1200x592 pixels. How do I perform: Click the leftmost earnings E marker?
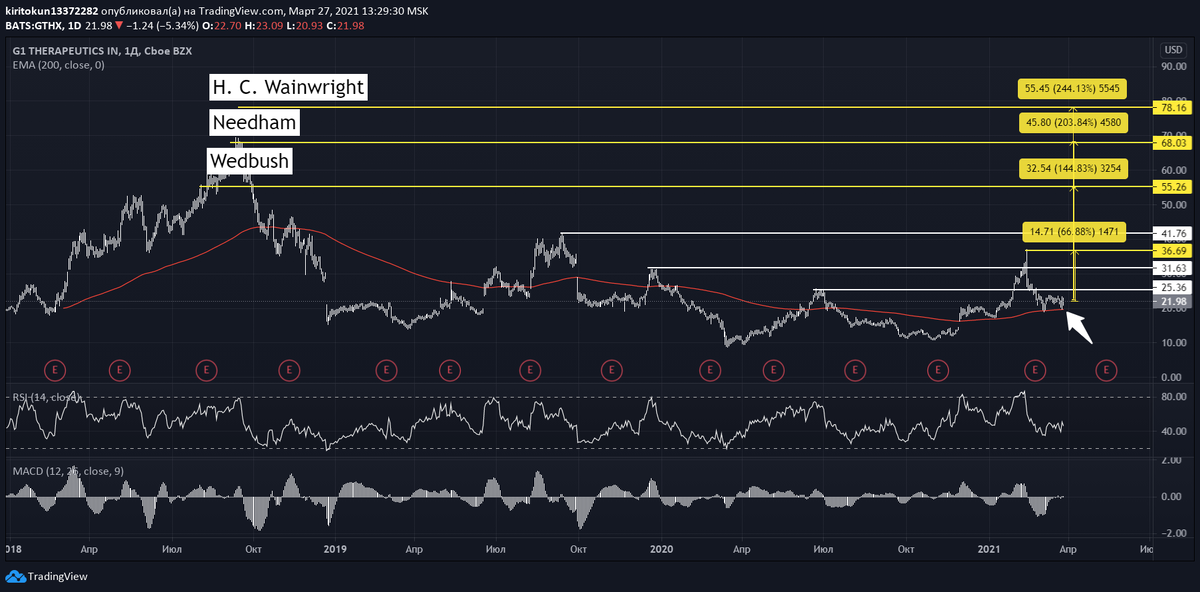point(53,370)
